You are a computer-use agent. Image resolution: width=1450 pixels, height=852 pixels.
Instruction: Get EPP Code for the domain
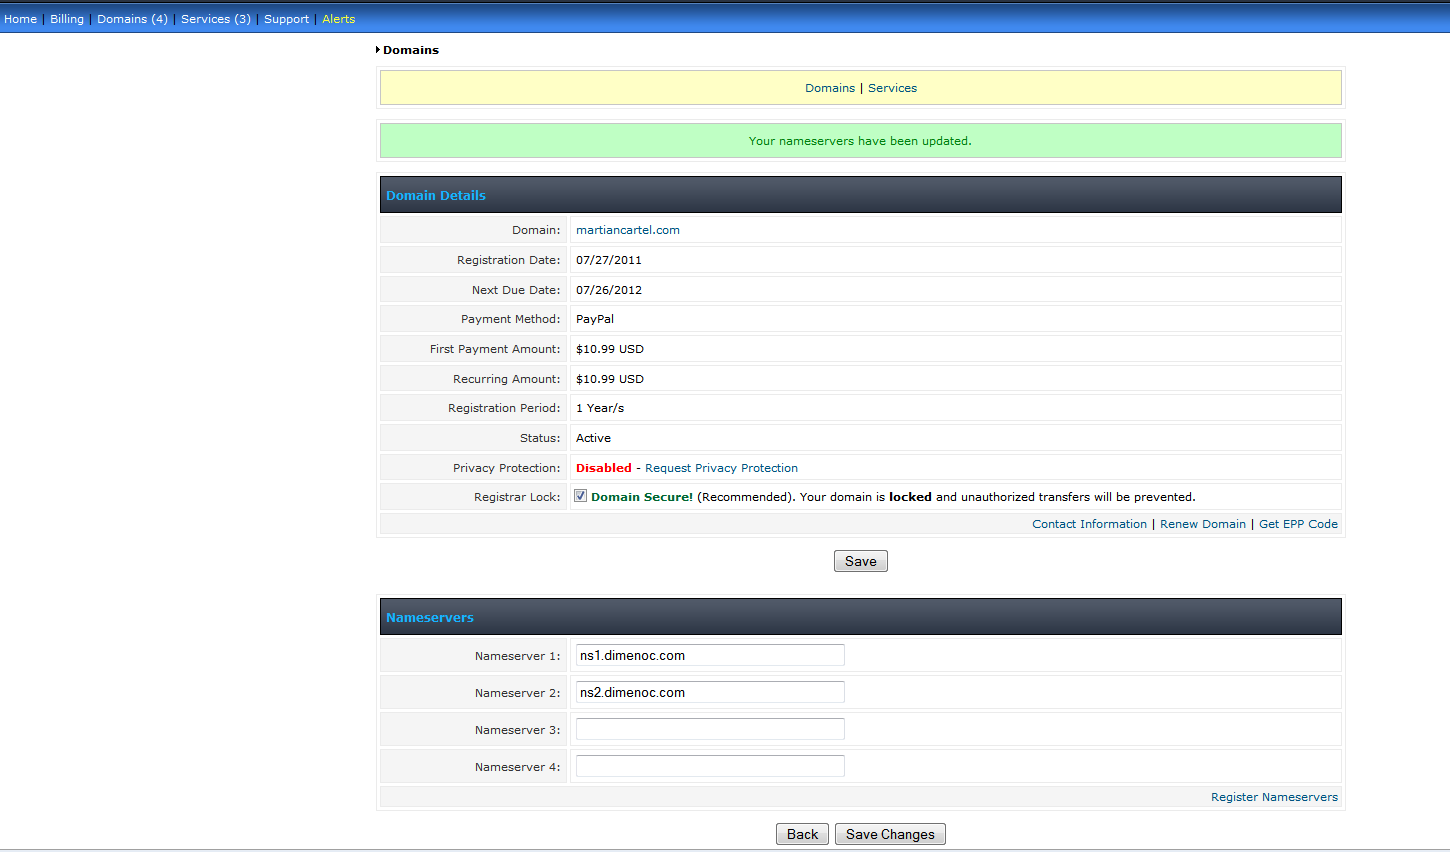click(x=1298, y=524)
